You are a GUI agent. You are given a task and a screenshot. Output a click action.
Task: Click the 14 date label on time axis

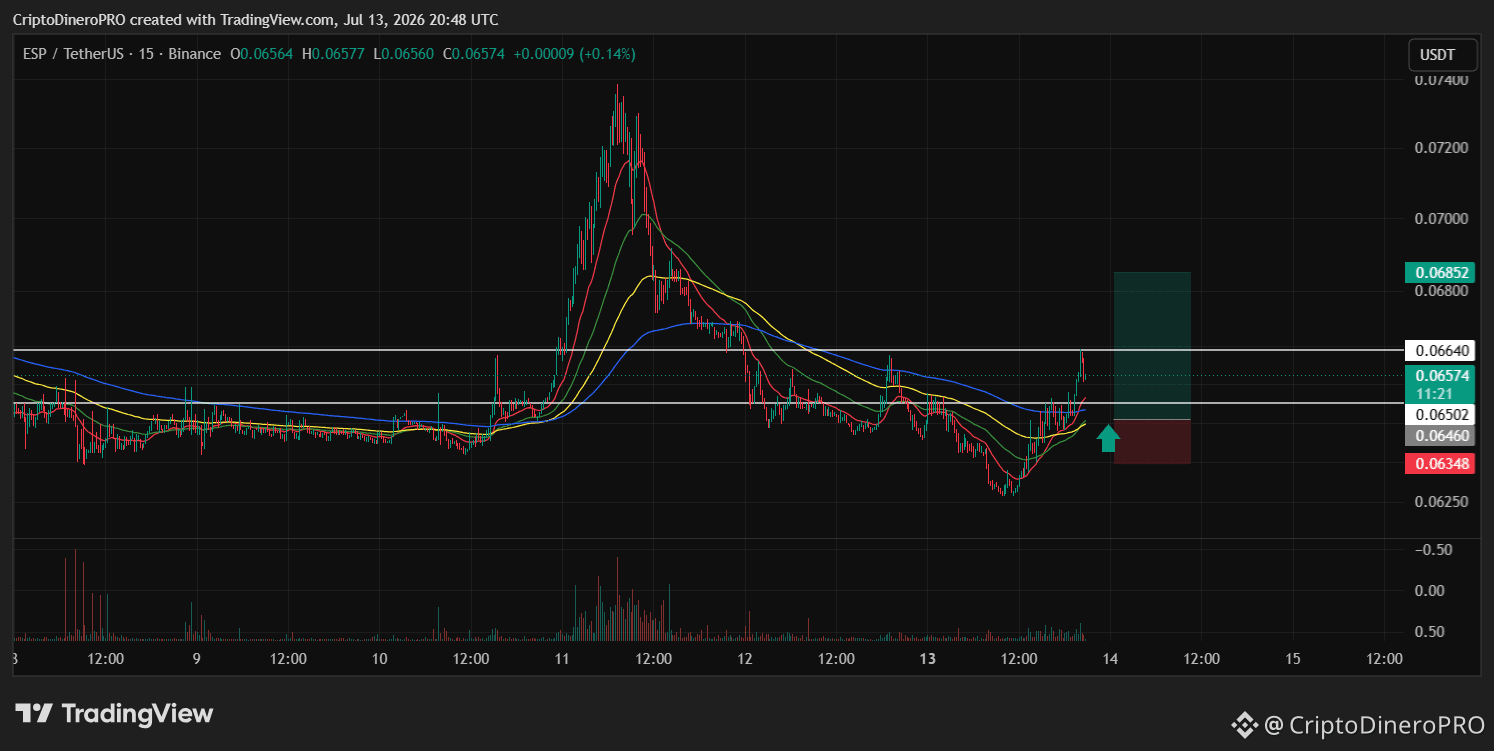(1110, 659)
